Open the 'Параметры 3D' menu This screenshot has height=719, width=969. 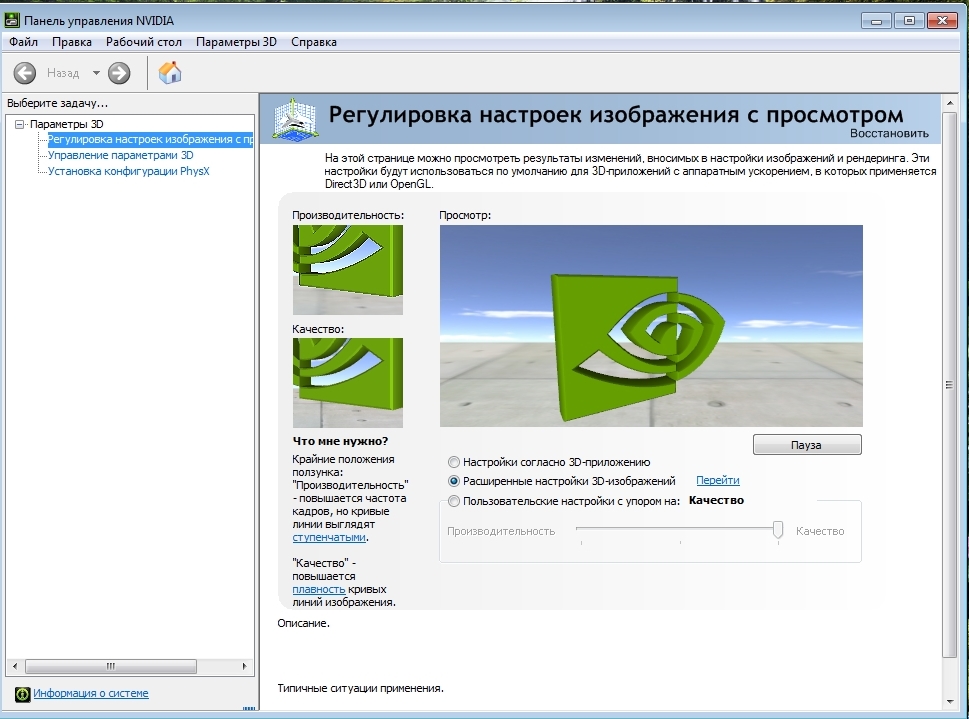coord(236,42)
